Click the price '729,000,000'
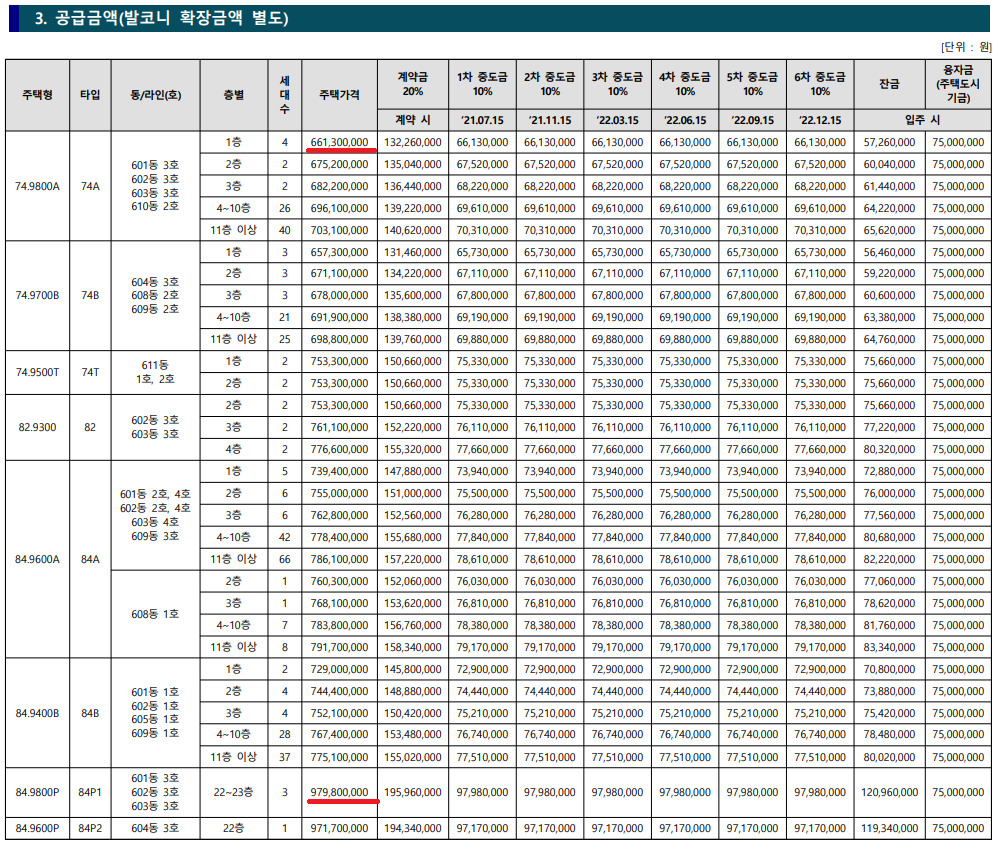The height and width of the screenshot is (852, 998). click(339, 669)
